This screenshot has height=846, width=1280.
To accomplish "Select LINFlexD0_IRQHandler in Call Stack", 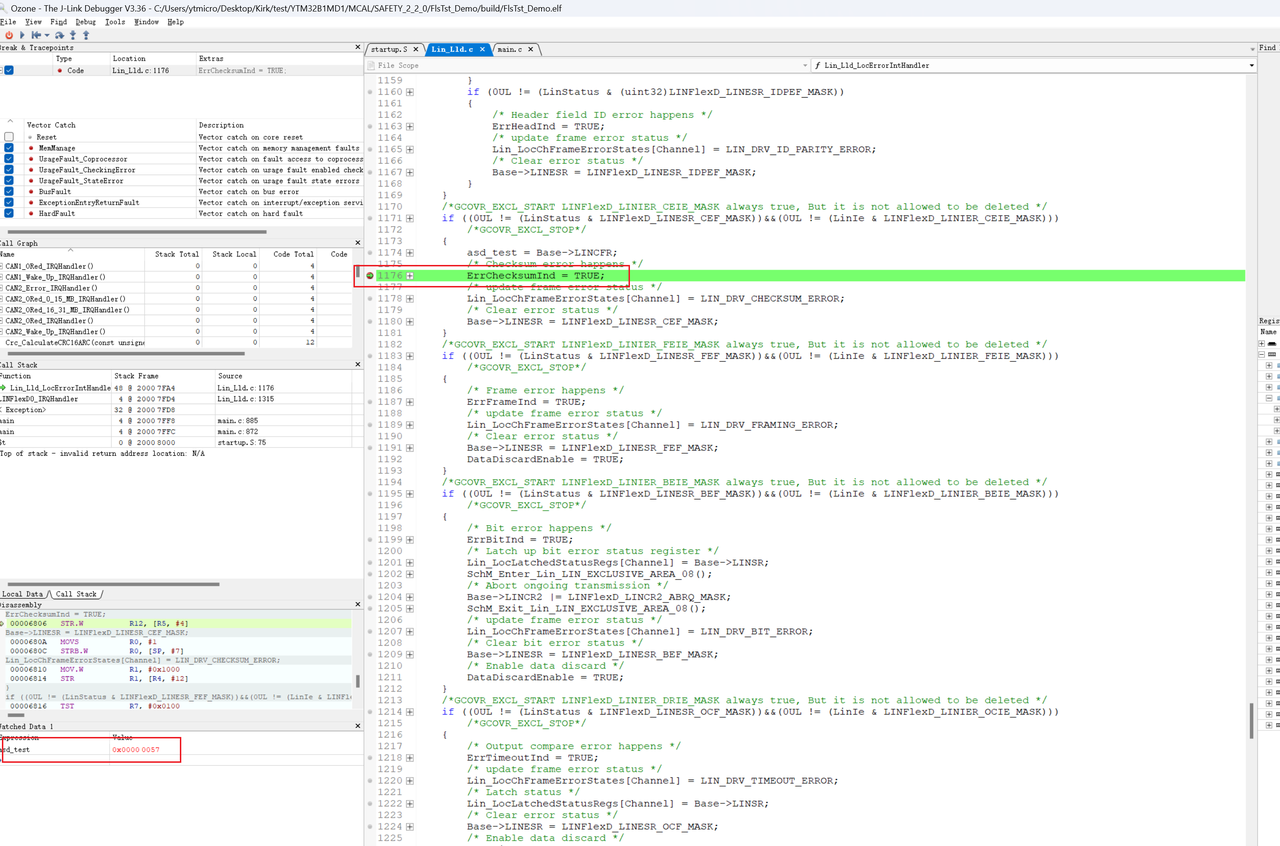I will pos(40,399).
